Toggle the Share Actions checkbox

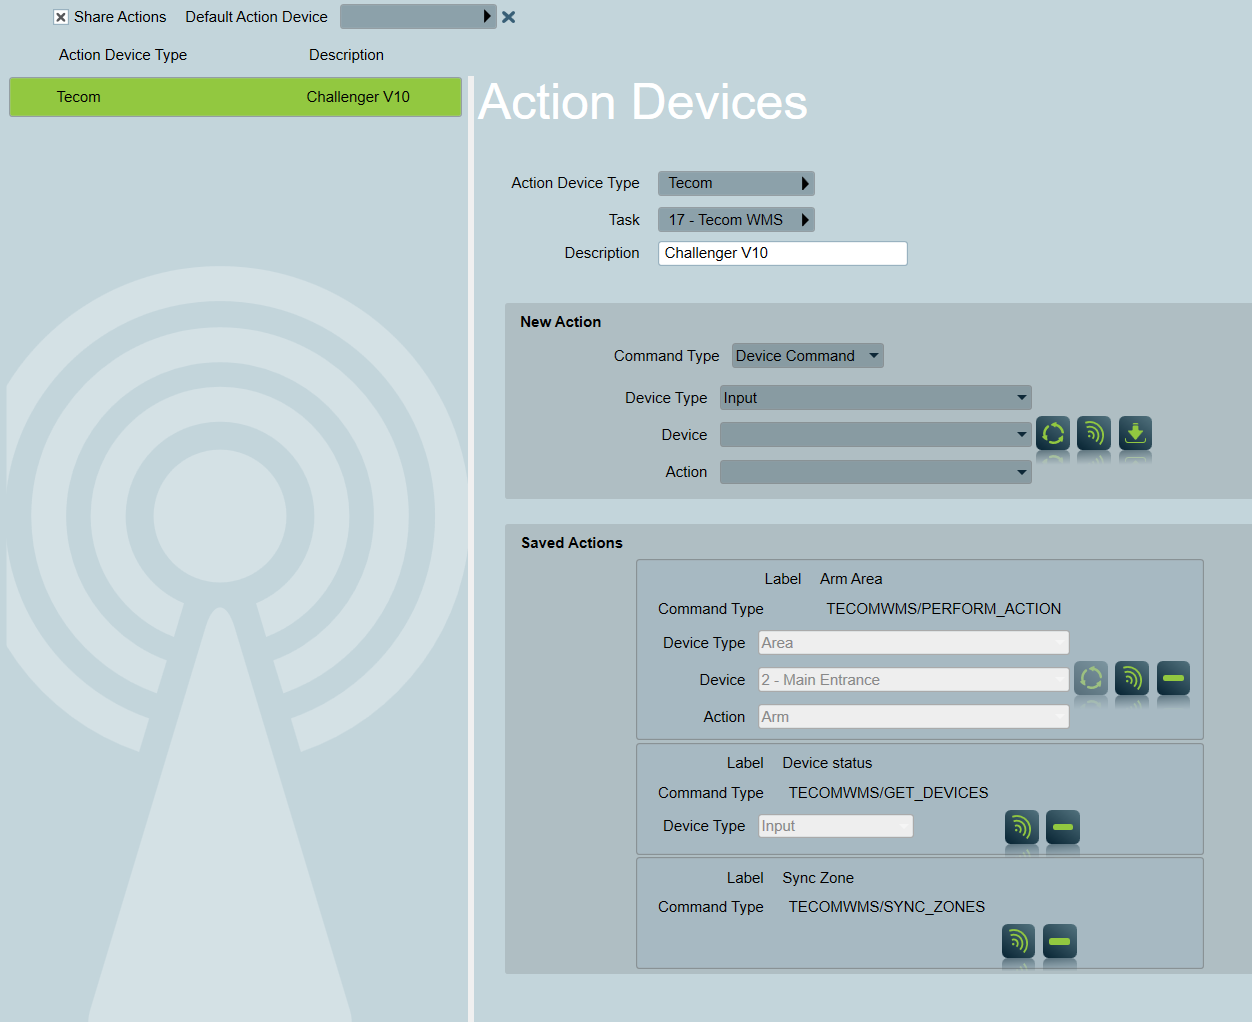61,17
